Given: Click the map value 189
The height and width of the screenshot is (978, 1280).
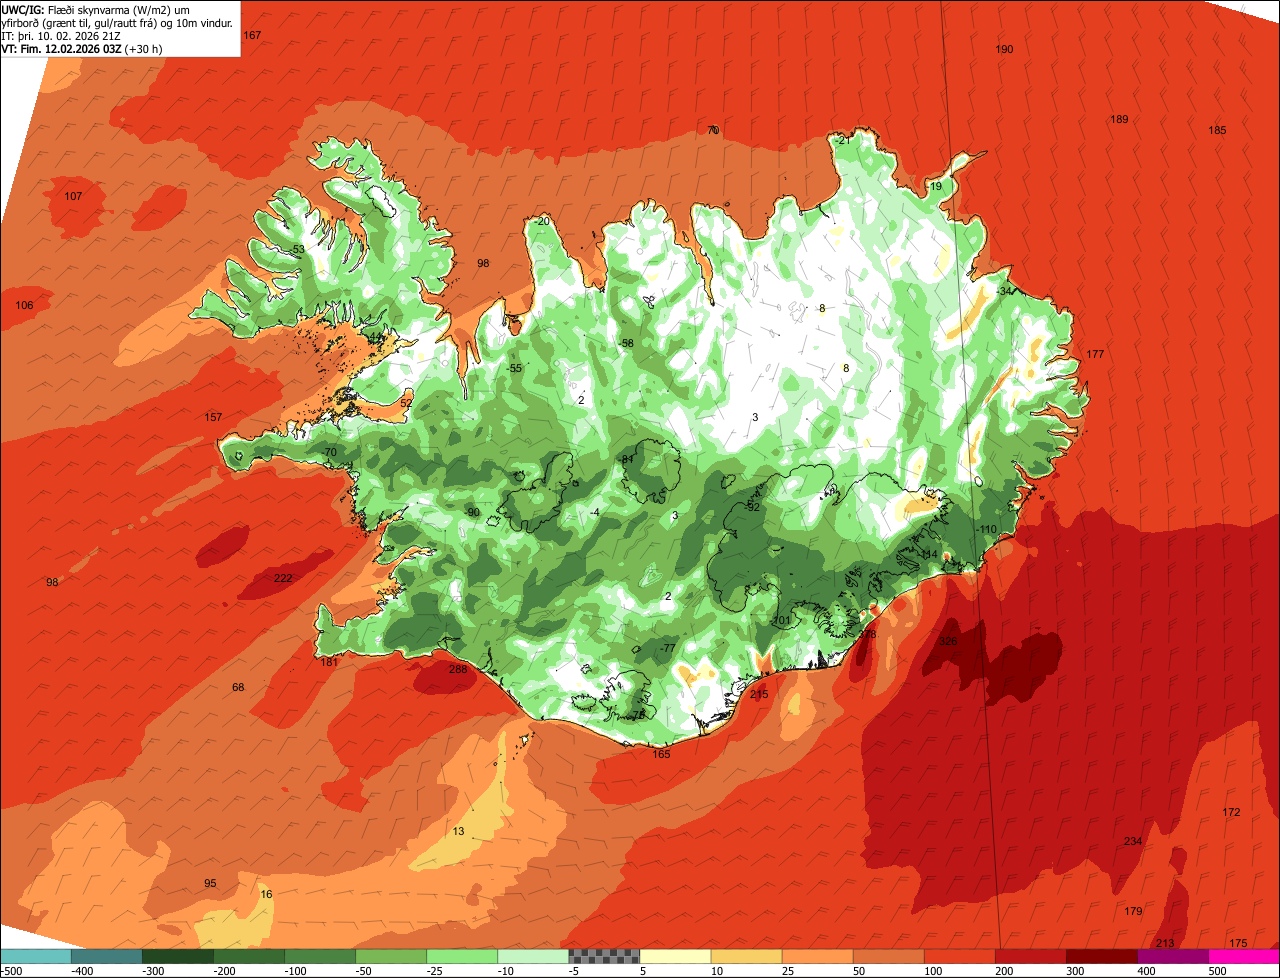Looking at the screenshot, I should [1119, 119].
